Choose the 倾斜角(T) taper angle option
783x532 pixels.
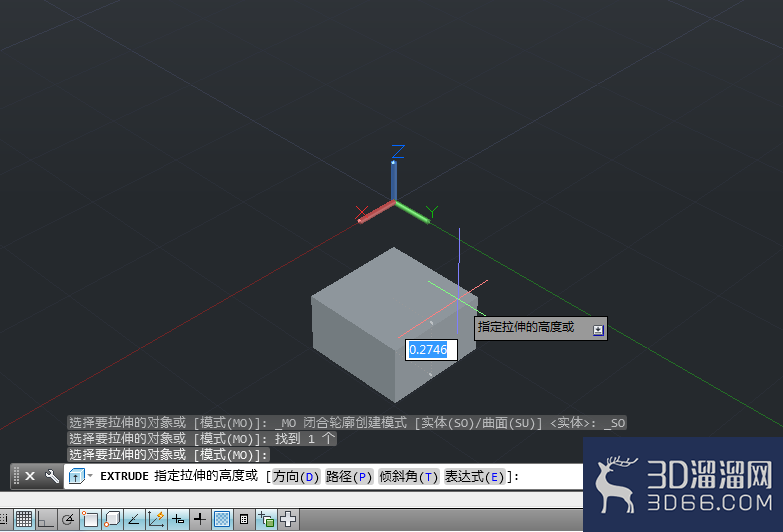(408, 477)
